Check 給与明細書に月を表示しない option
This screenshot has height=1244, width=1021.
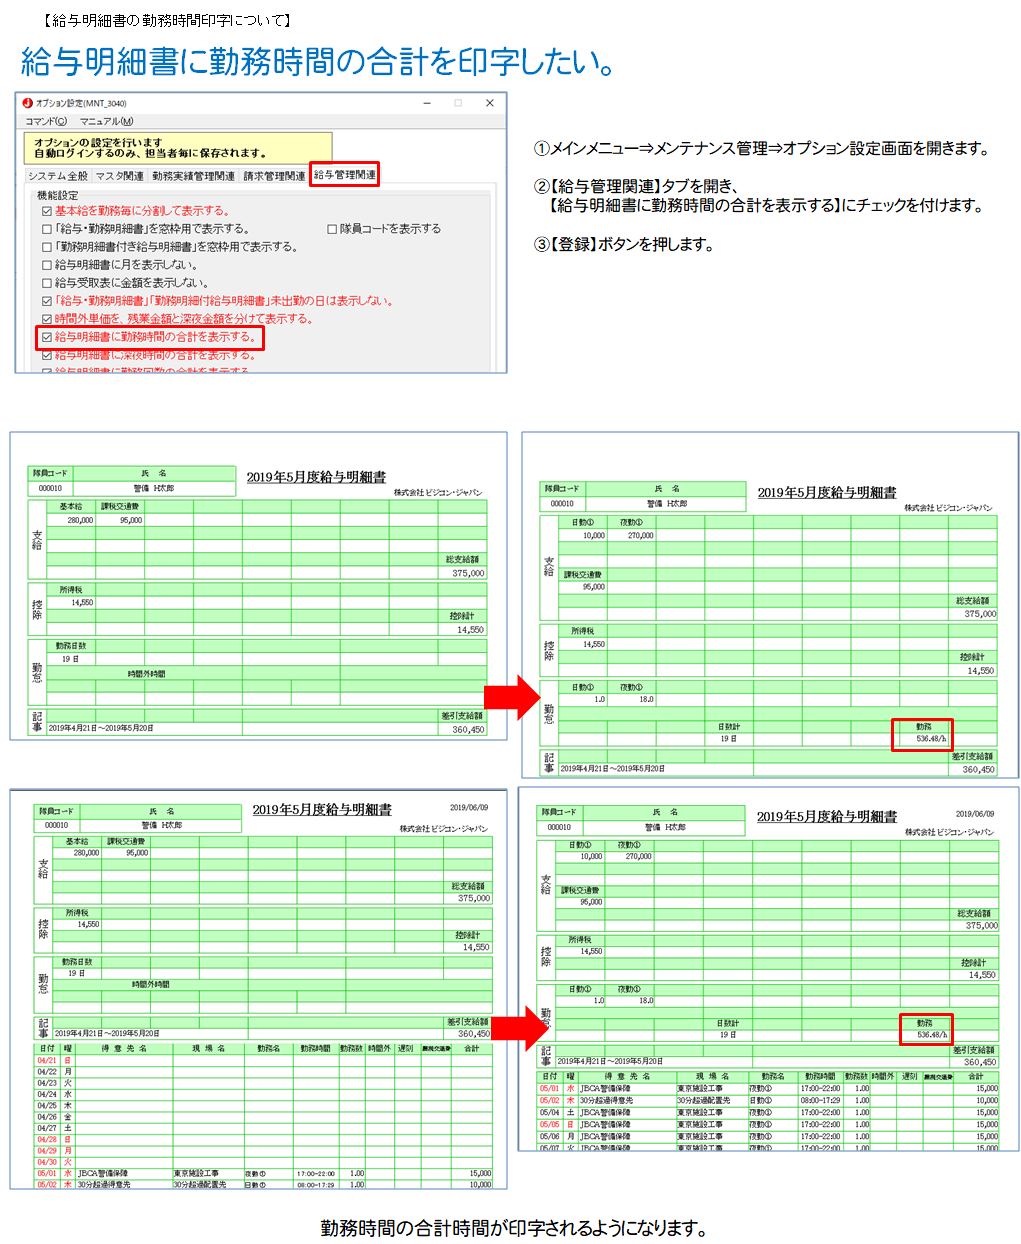click(47, 265)
